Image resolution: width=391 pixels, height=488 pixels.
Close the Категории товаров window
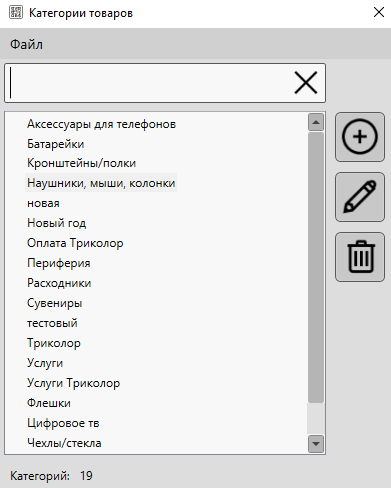pyautogui.click(x=379, y=13)
